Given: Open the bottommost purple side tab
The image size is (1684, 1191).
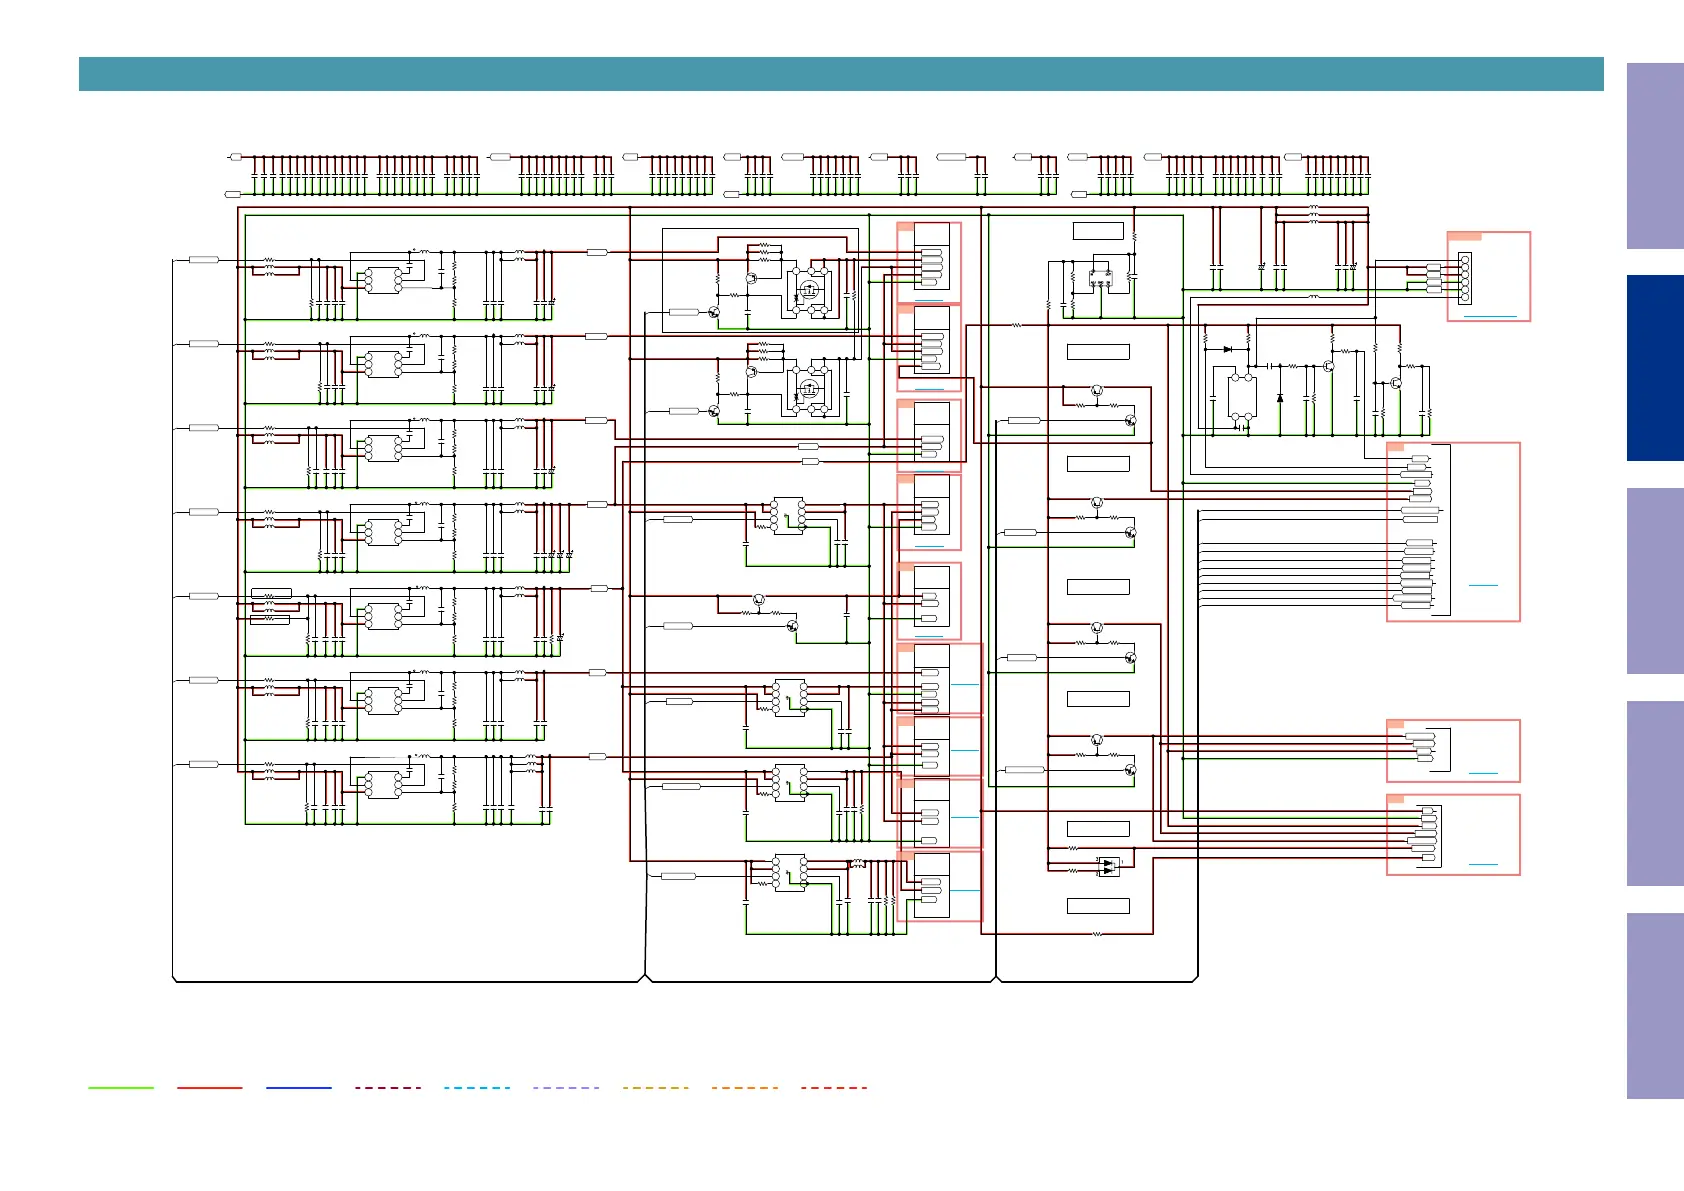Looking at the screenshot, I should tap(1654, 1005).
